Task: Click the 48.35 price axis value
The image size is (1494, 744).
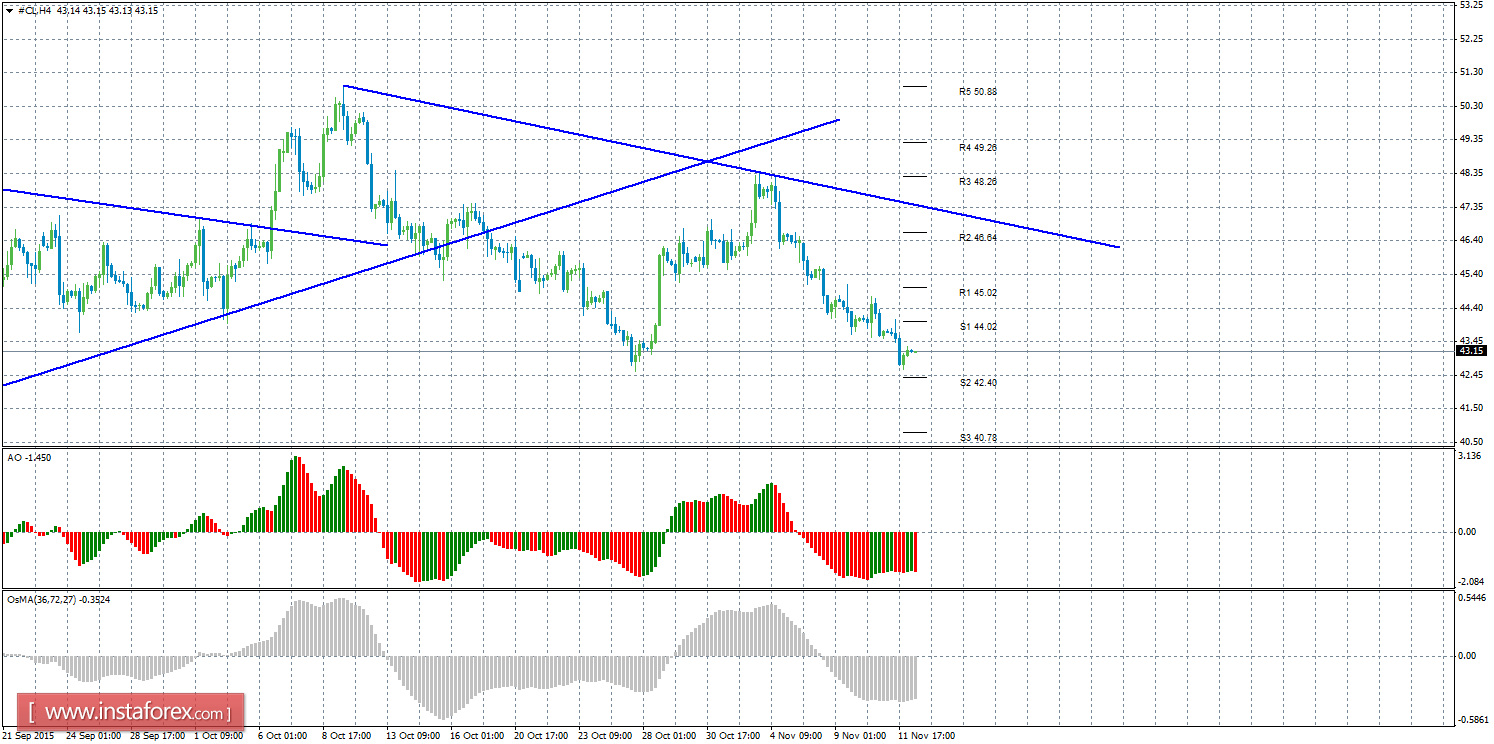Action: [1470, 173]
